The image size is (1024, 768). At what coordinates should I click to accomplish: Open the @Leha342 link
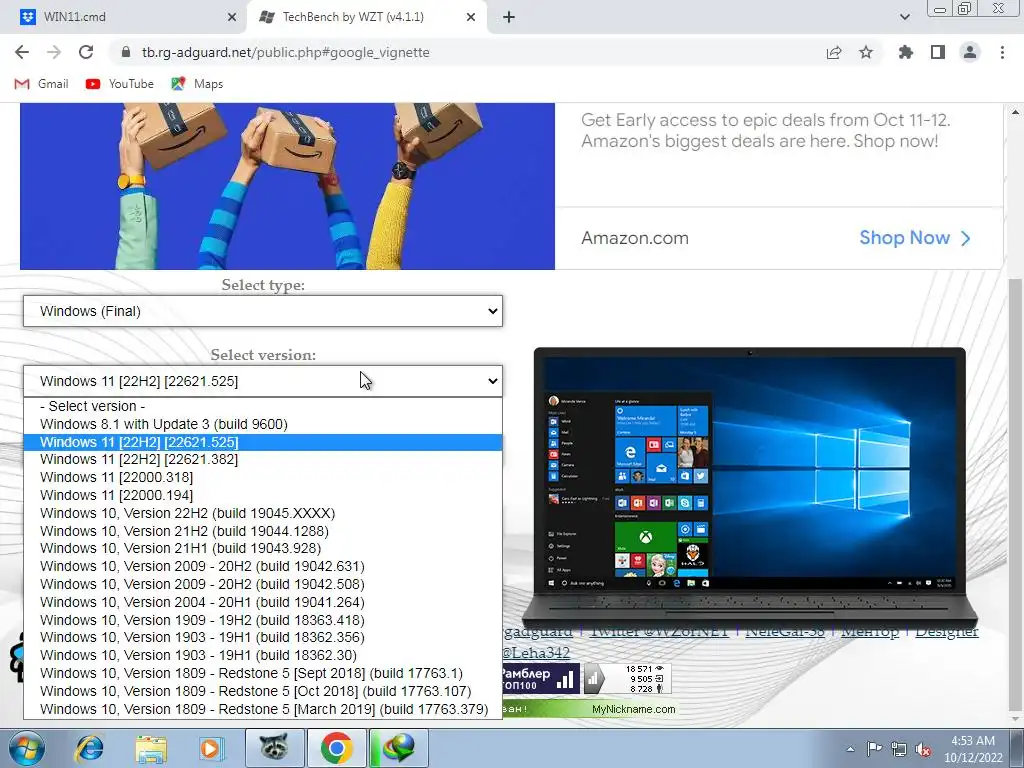pos(536,652)
